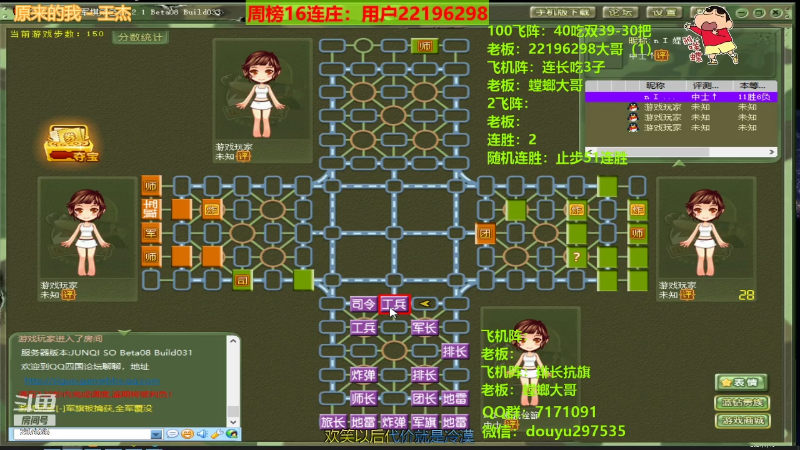Click the orange 师 piece in the left board's top row
Screen dimensions: 800x450
151,186
